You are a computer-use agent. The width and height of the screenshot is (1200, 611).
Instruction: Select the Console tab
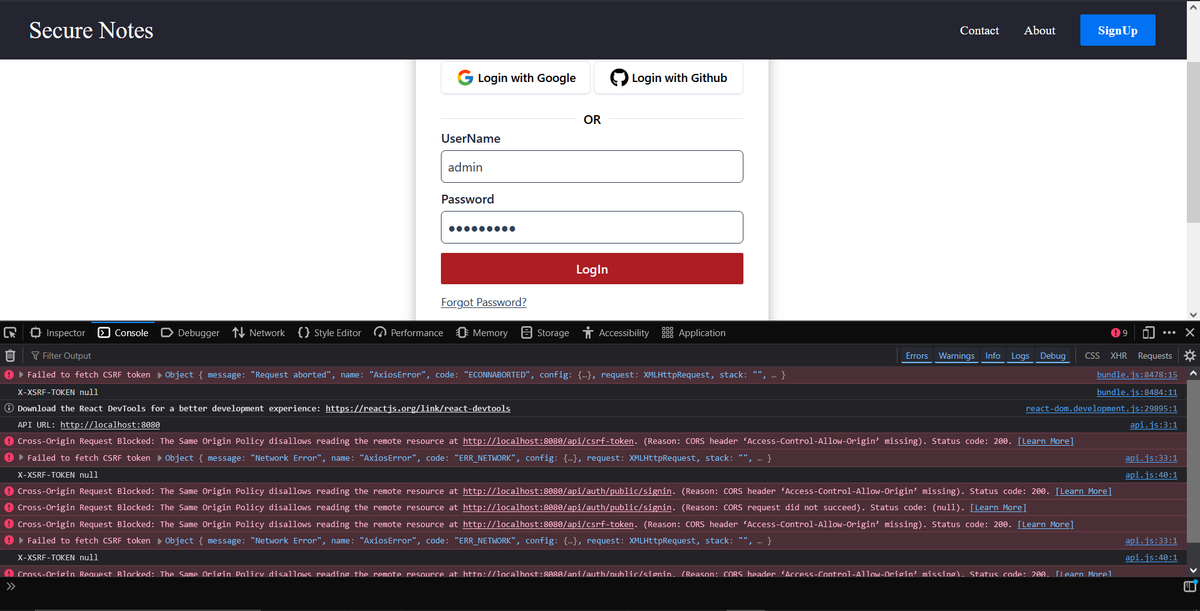pyautogui.click(x=123, y=332)
